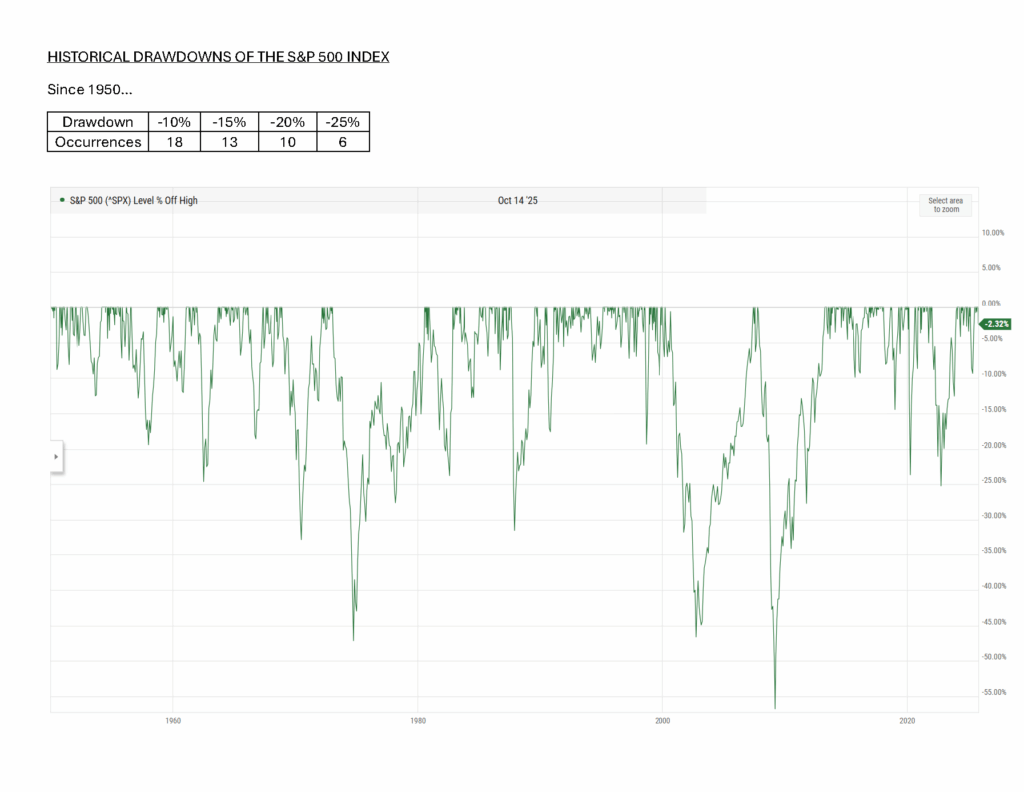Select the S&P 500 Level % Off High legend
Image resolution: width=1024 pixels, height=792 pixels.
pyautogui.click(x=132, y=201)
